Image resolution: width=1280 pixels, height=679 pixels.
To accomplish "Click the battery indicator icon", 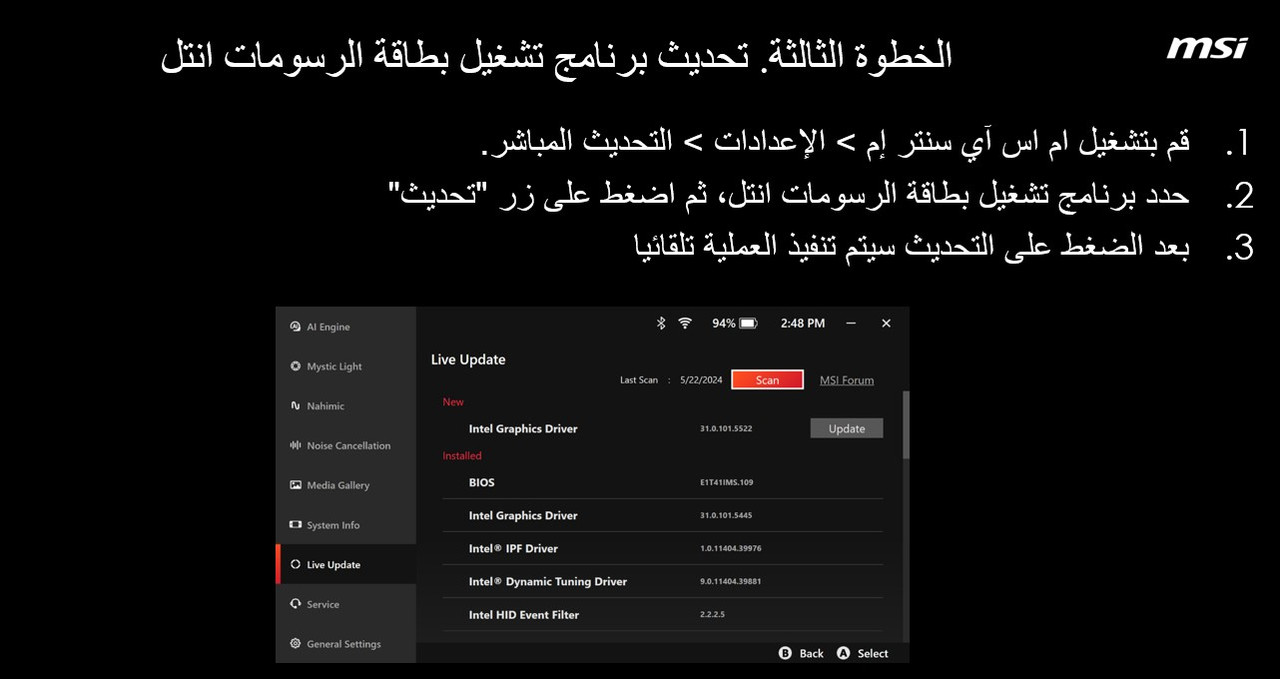I will (x=749, y=323).
